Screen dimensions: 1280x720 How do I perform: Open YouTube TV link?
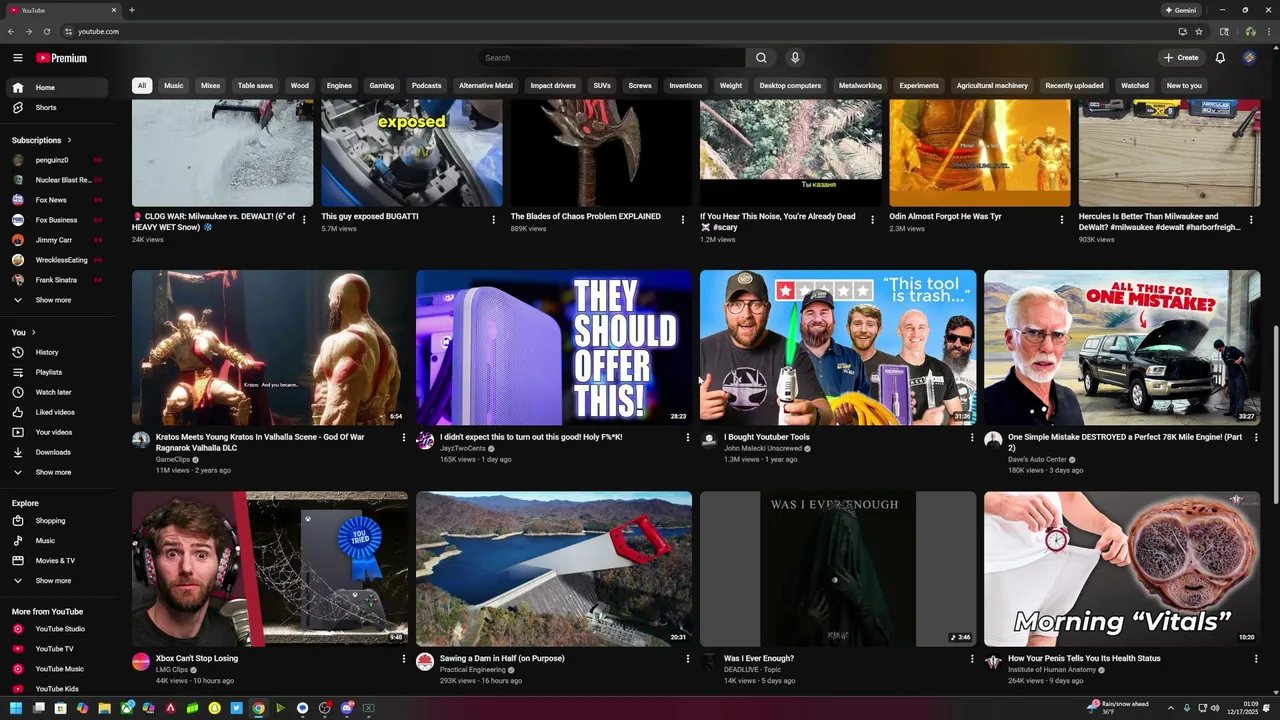59,649
